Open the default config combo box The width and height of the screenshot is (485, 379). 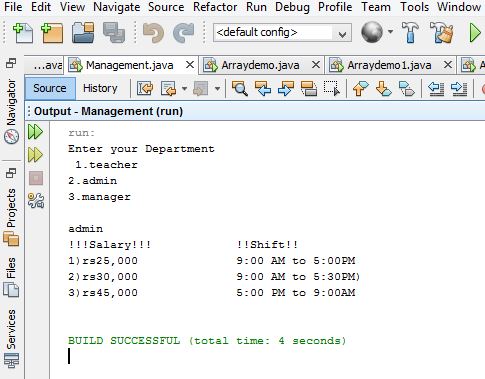click(282, 33)
